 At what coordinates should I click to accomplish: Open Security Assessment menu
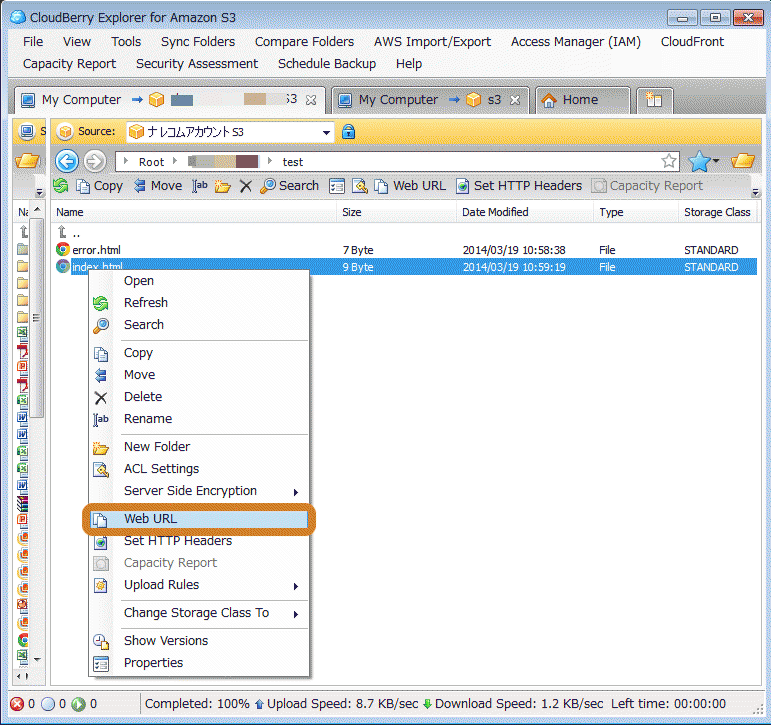(x=197, y=64)
